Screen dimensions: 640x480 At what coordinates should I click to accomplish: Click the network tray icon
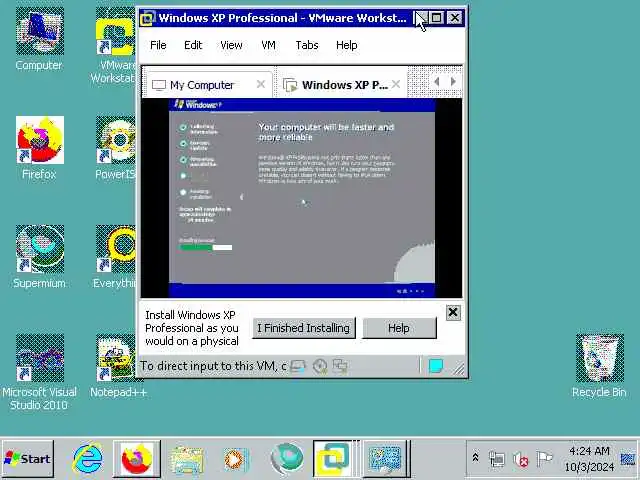[497, 459]
